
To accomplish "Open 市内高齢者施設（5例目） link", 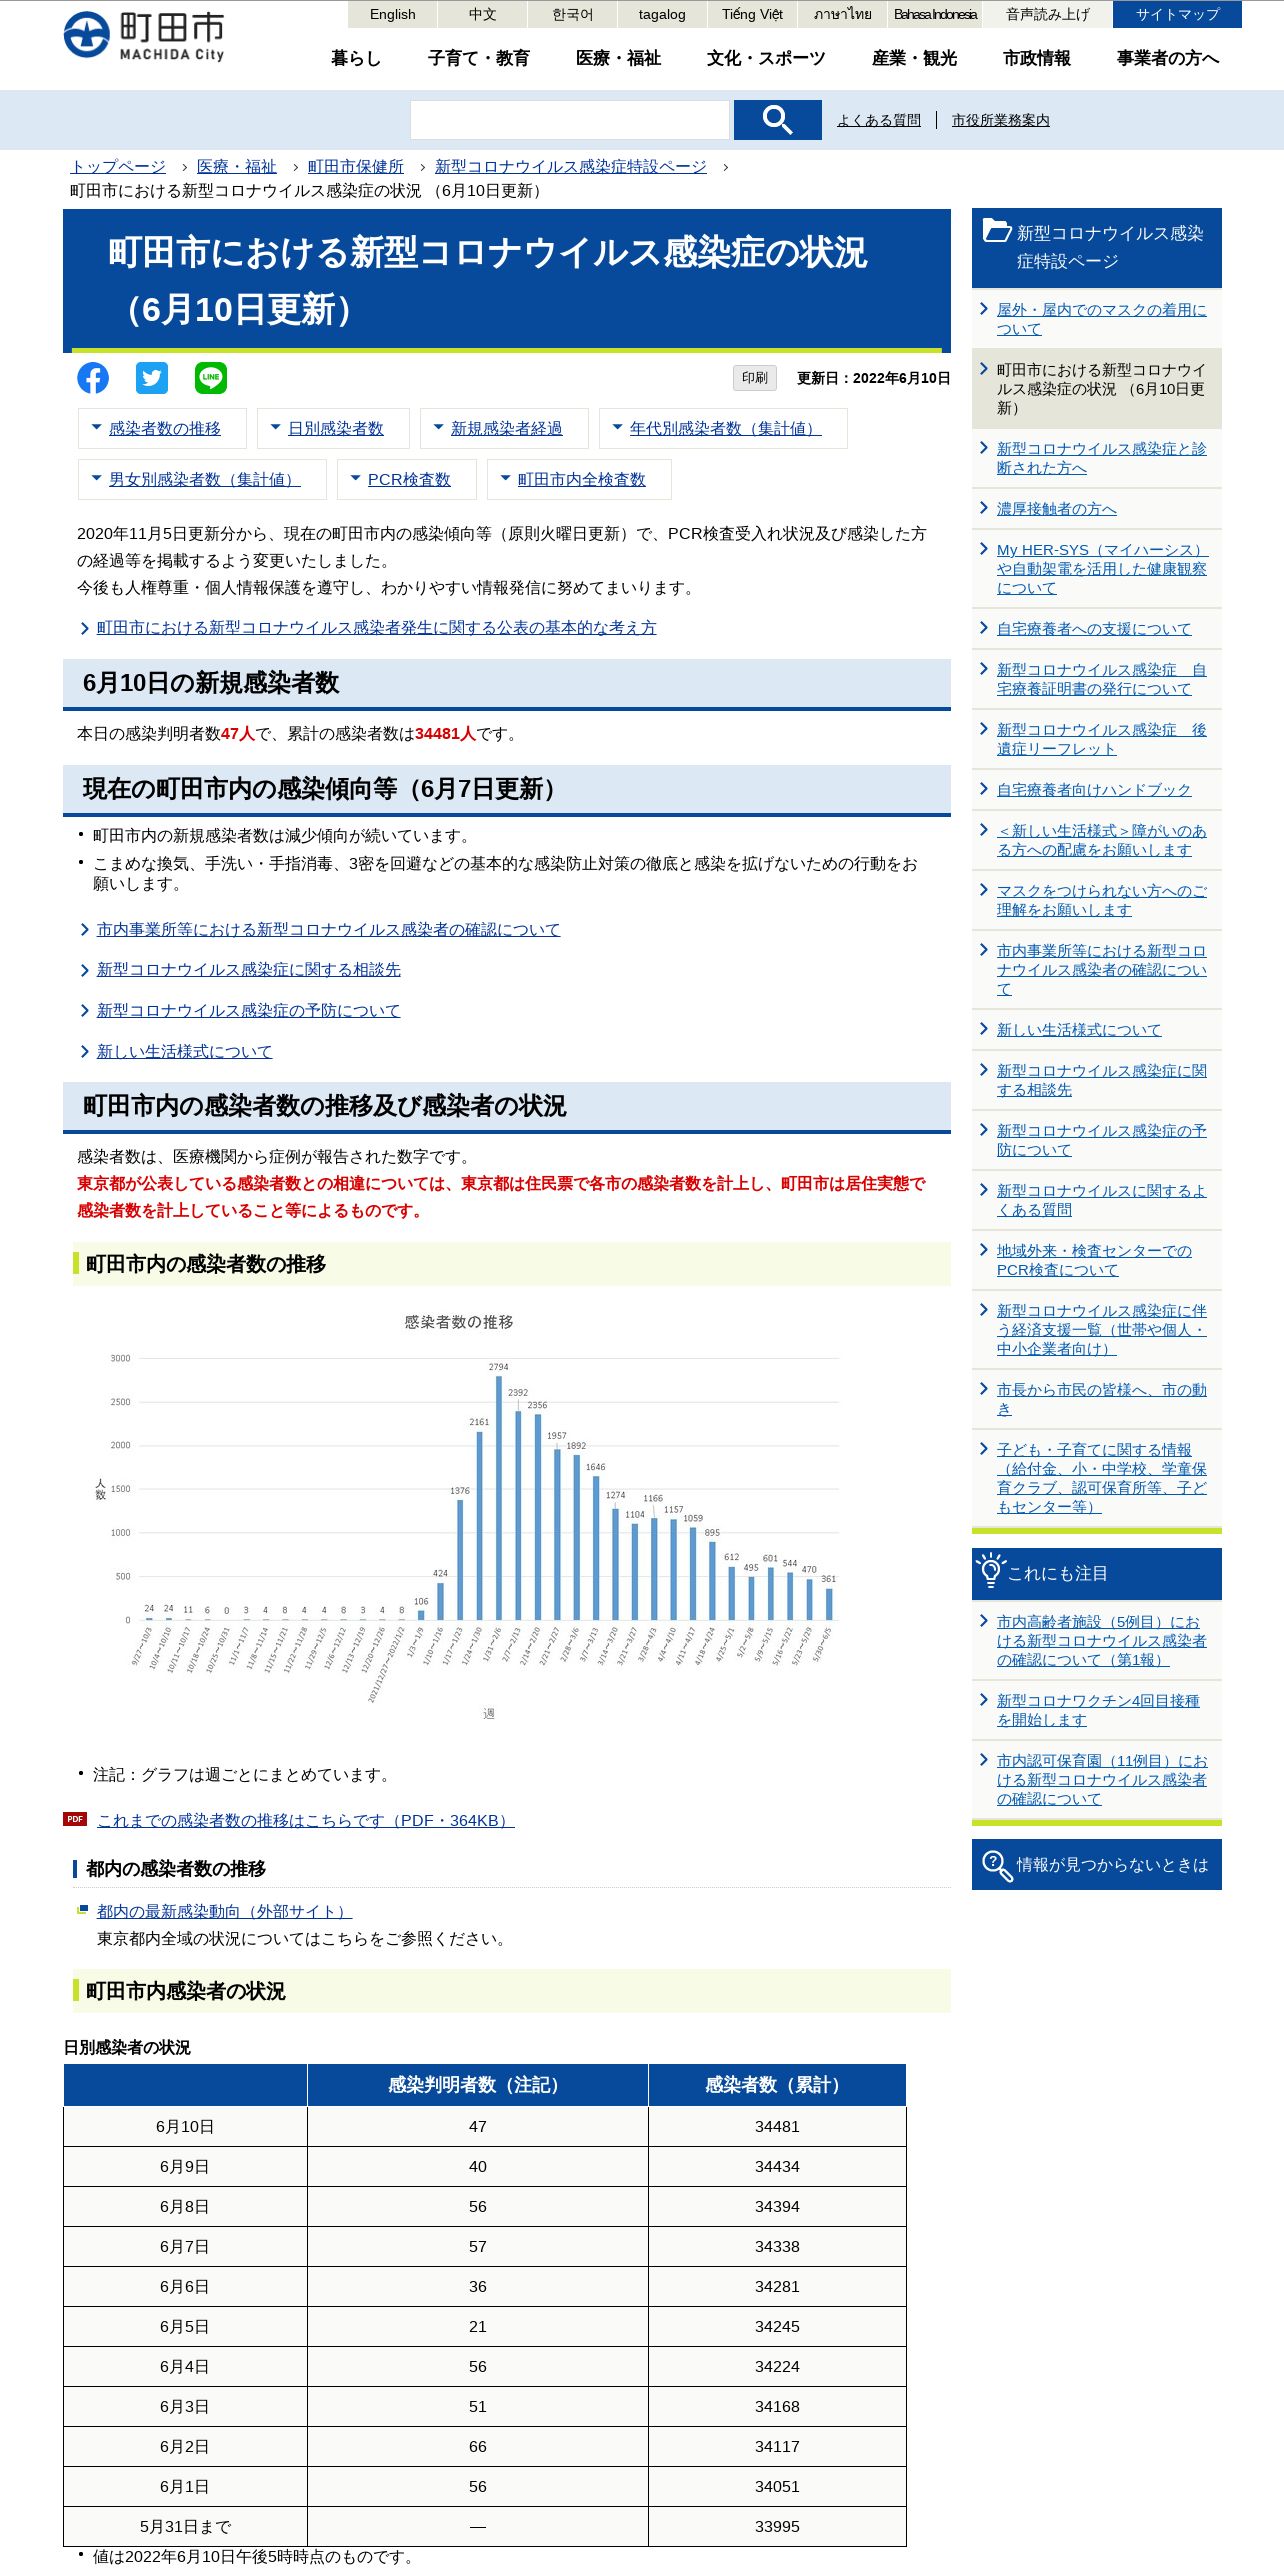I will point(1101,1640).
